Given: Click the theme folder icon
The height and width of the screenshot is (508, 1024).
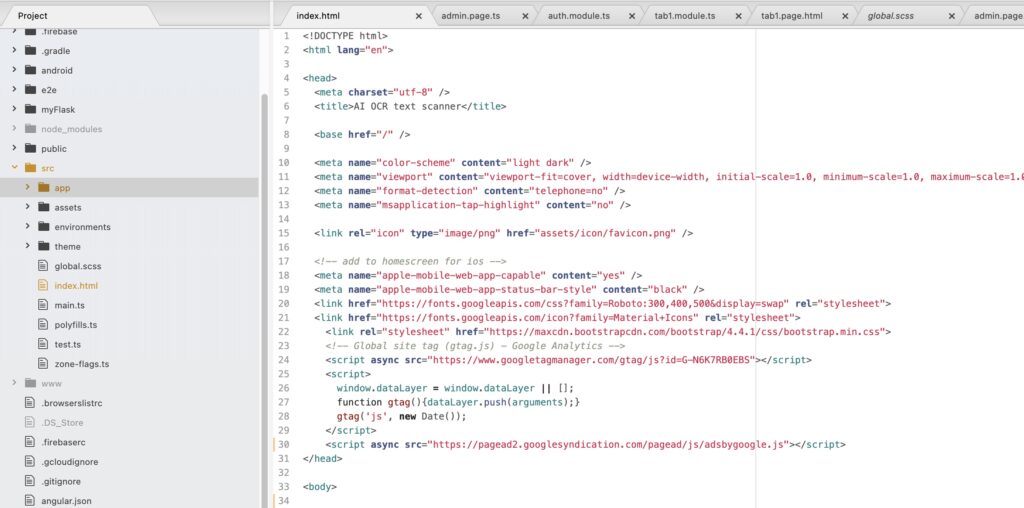Looking at the screenshot, I should 44,246.
